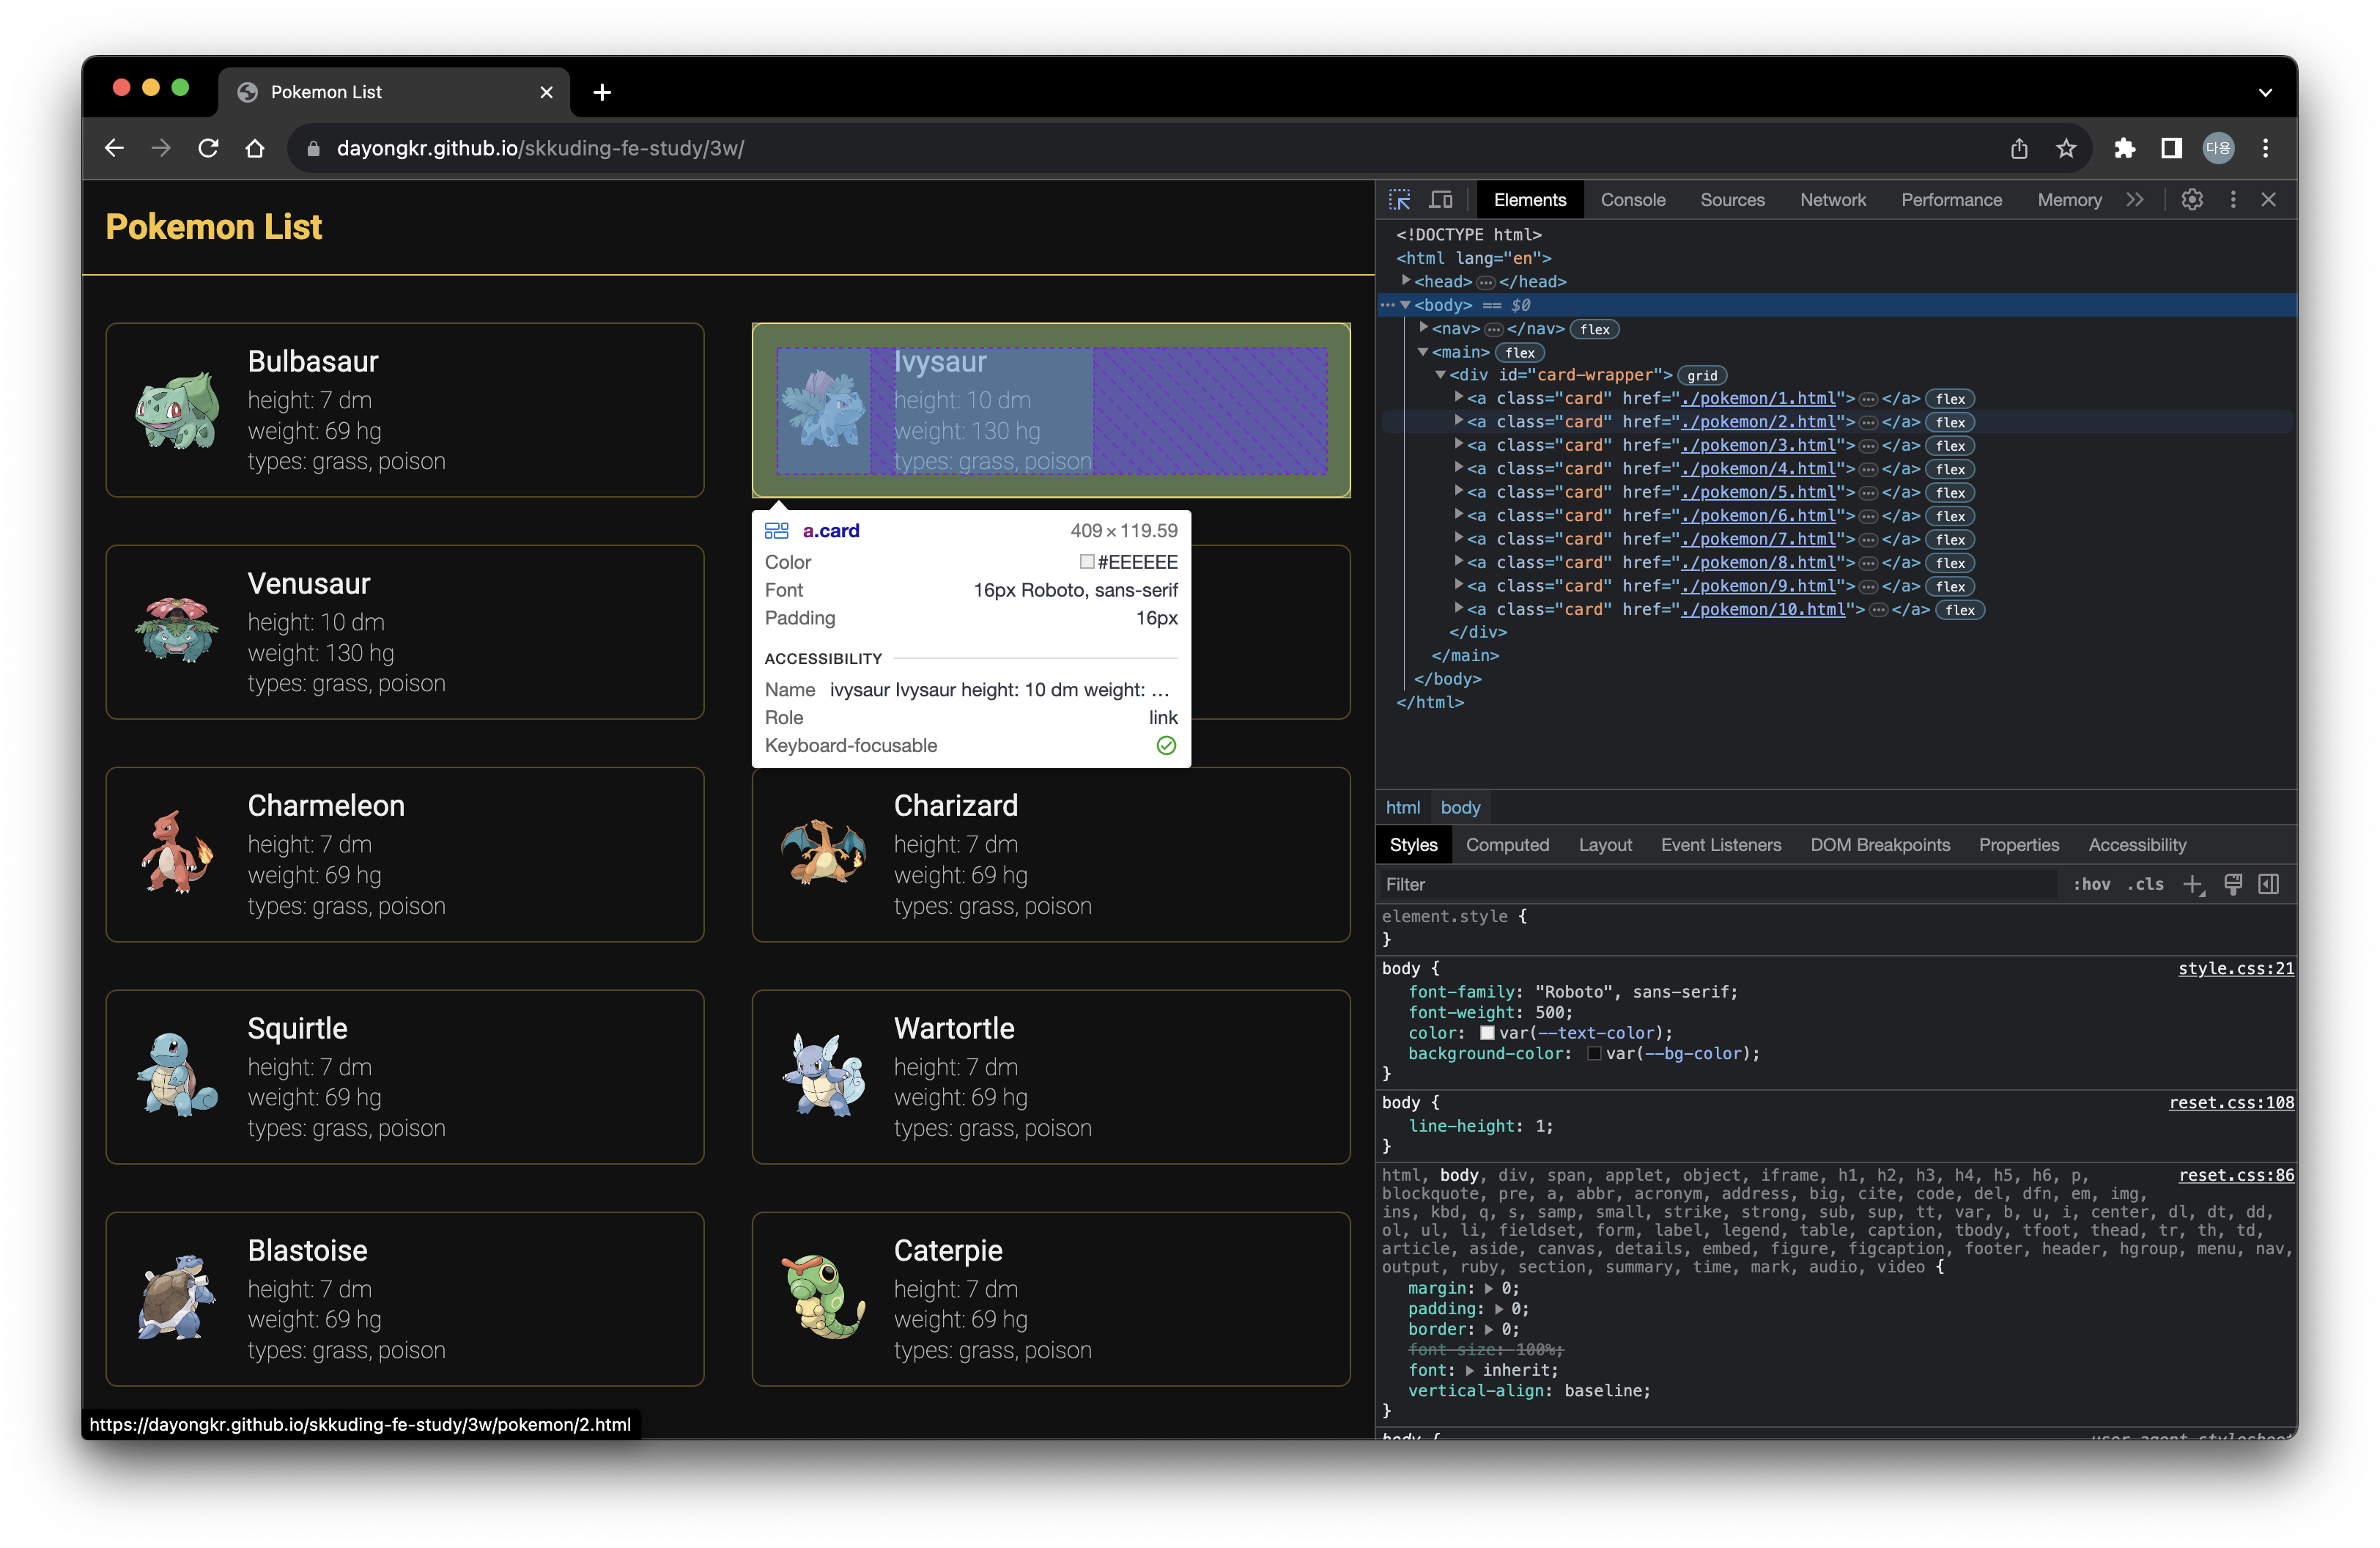The width and height of the screenshot is (2380, 1548).
Task: Open the browser home page
Action: pos(255,148)
